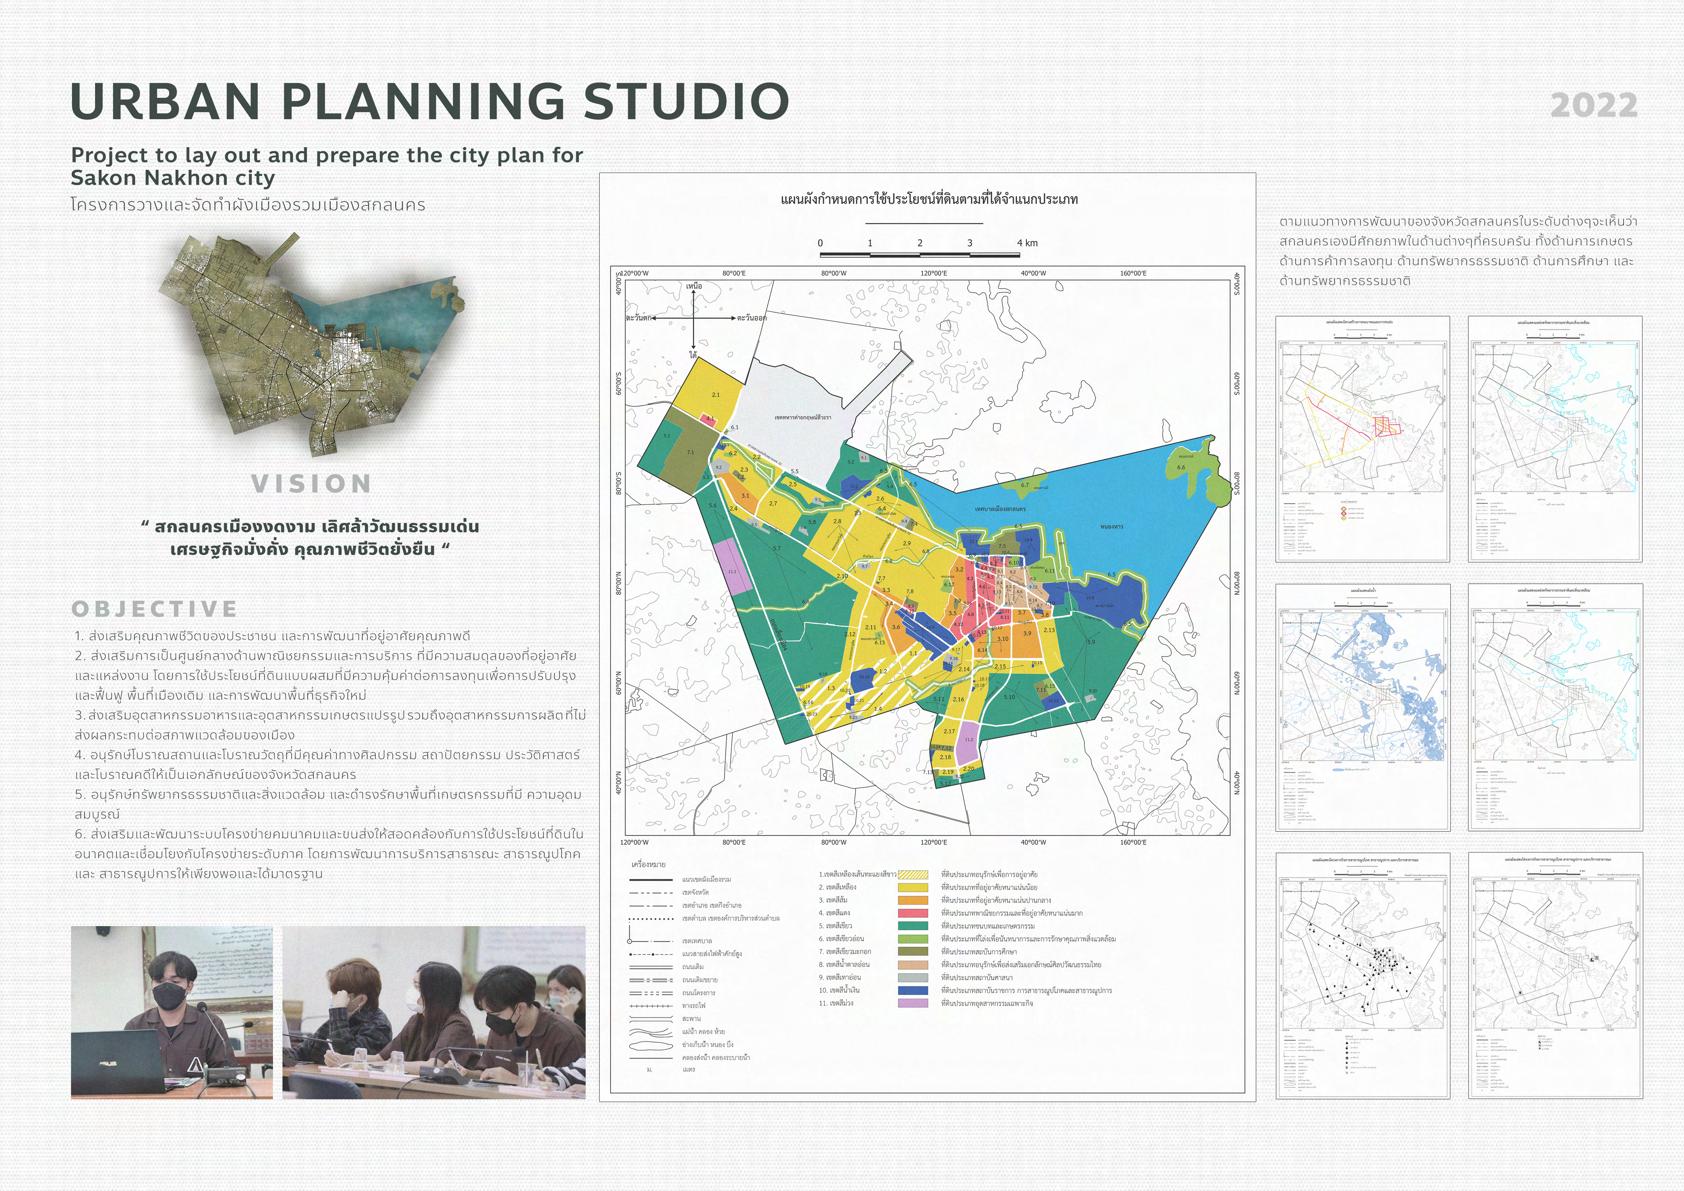Click the legend description ที่ดินประเภทสถาบันศาสนา

977,977
